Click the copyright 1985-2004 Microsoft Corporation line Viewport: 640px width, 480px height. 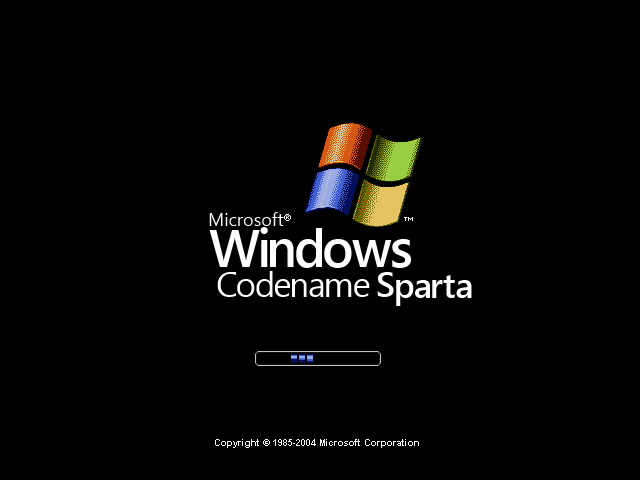(317, 443)
